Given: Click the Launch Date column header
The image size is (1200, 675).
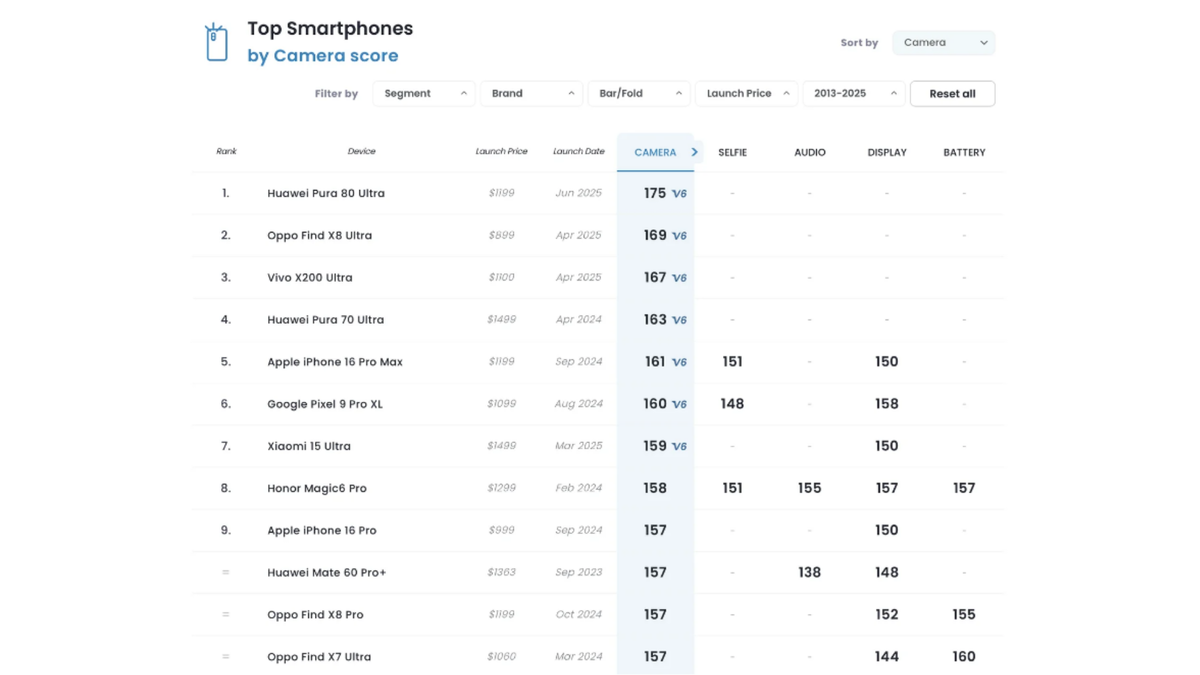Looking at the screenshot, I should pyautogui.click(x=579, y=151).
